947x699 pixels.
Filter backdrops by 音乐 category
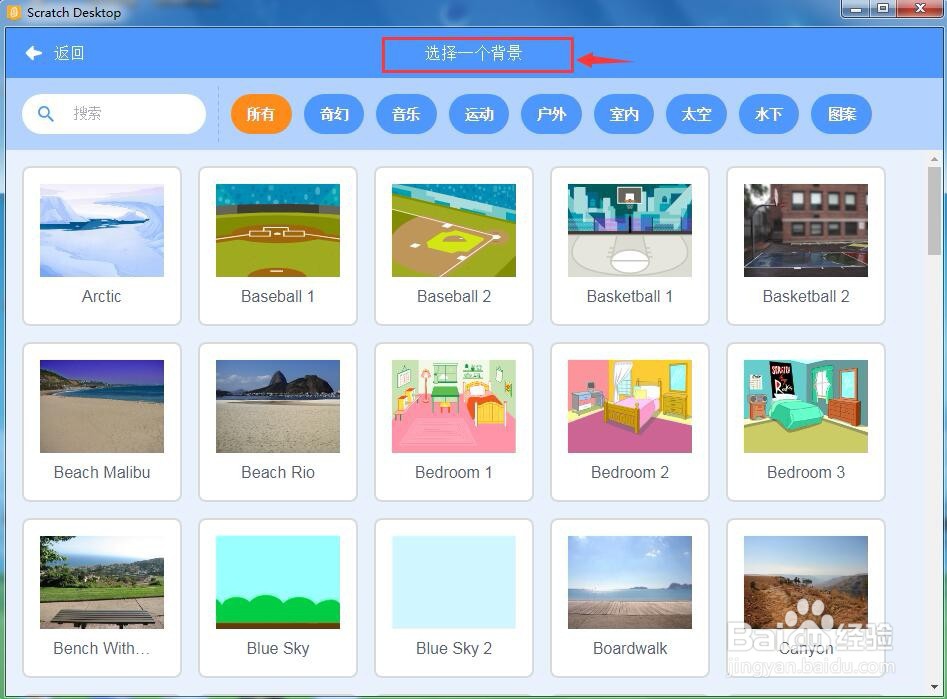406,114
